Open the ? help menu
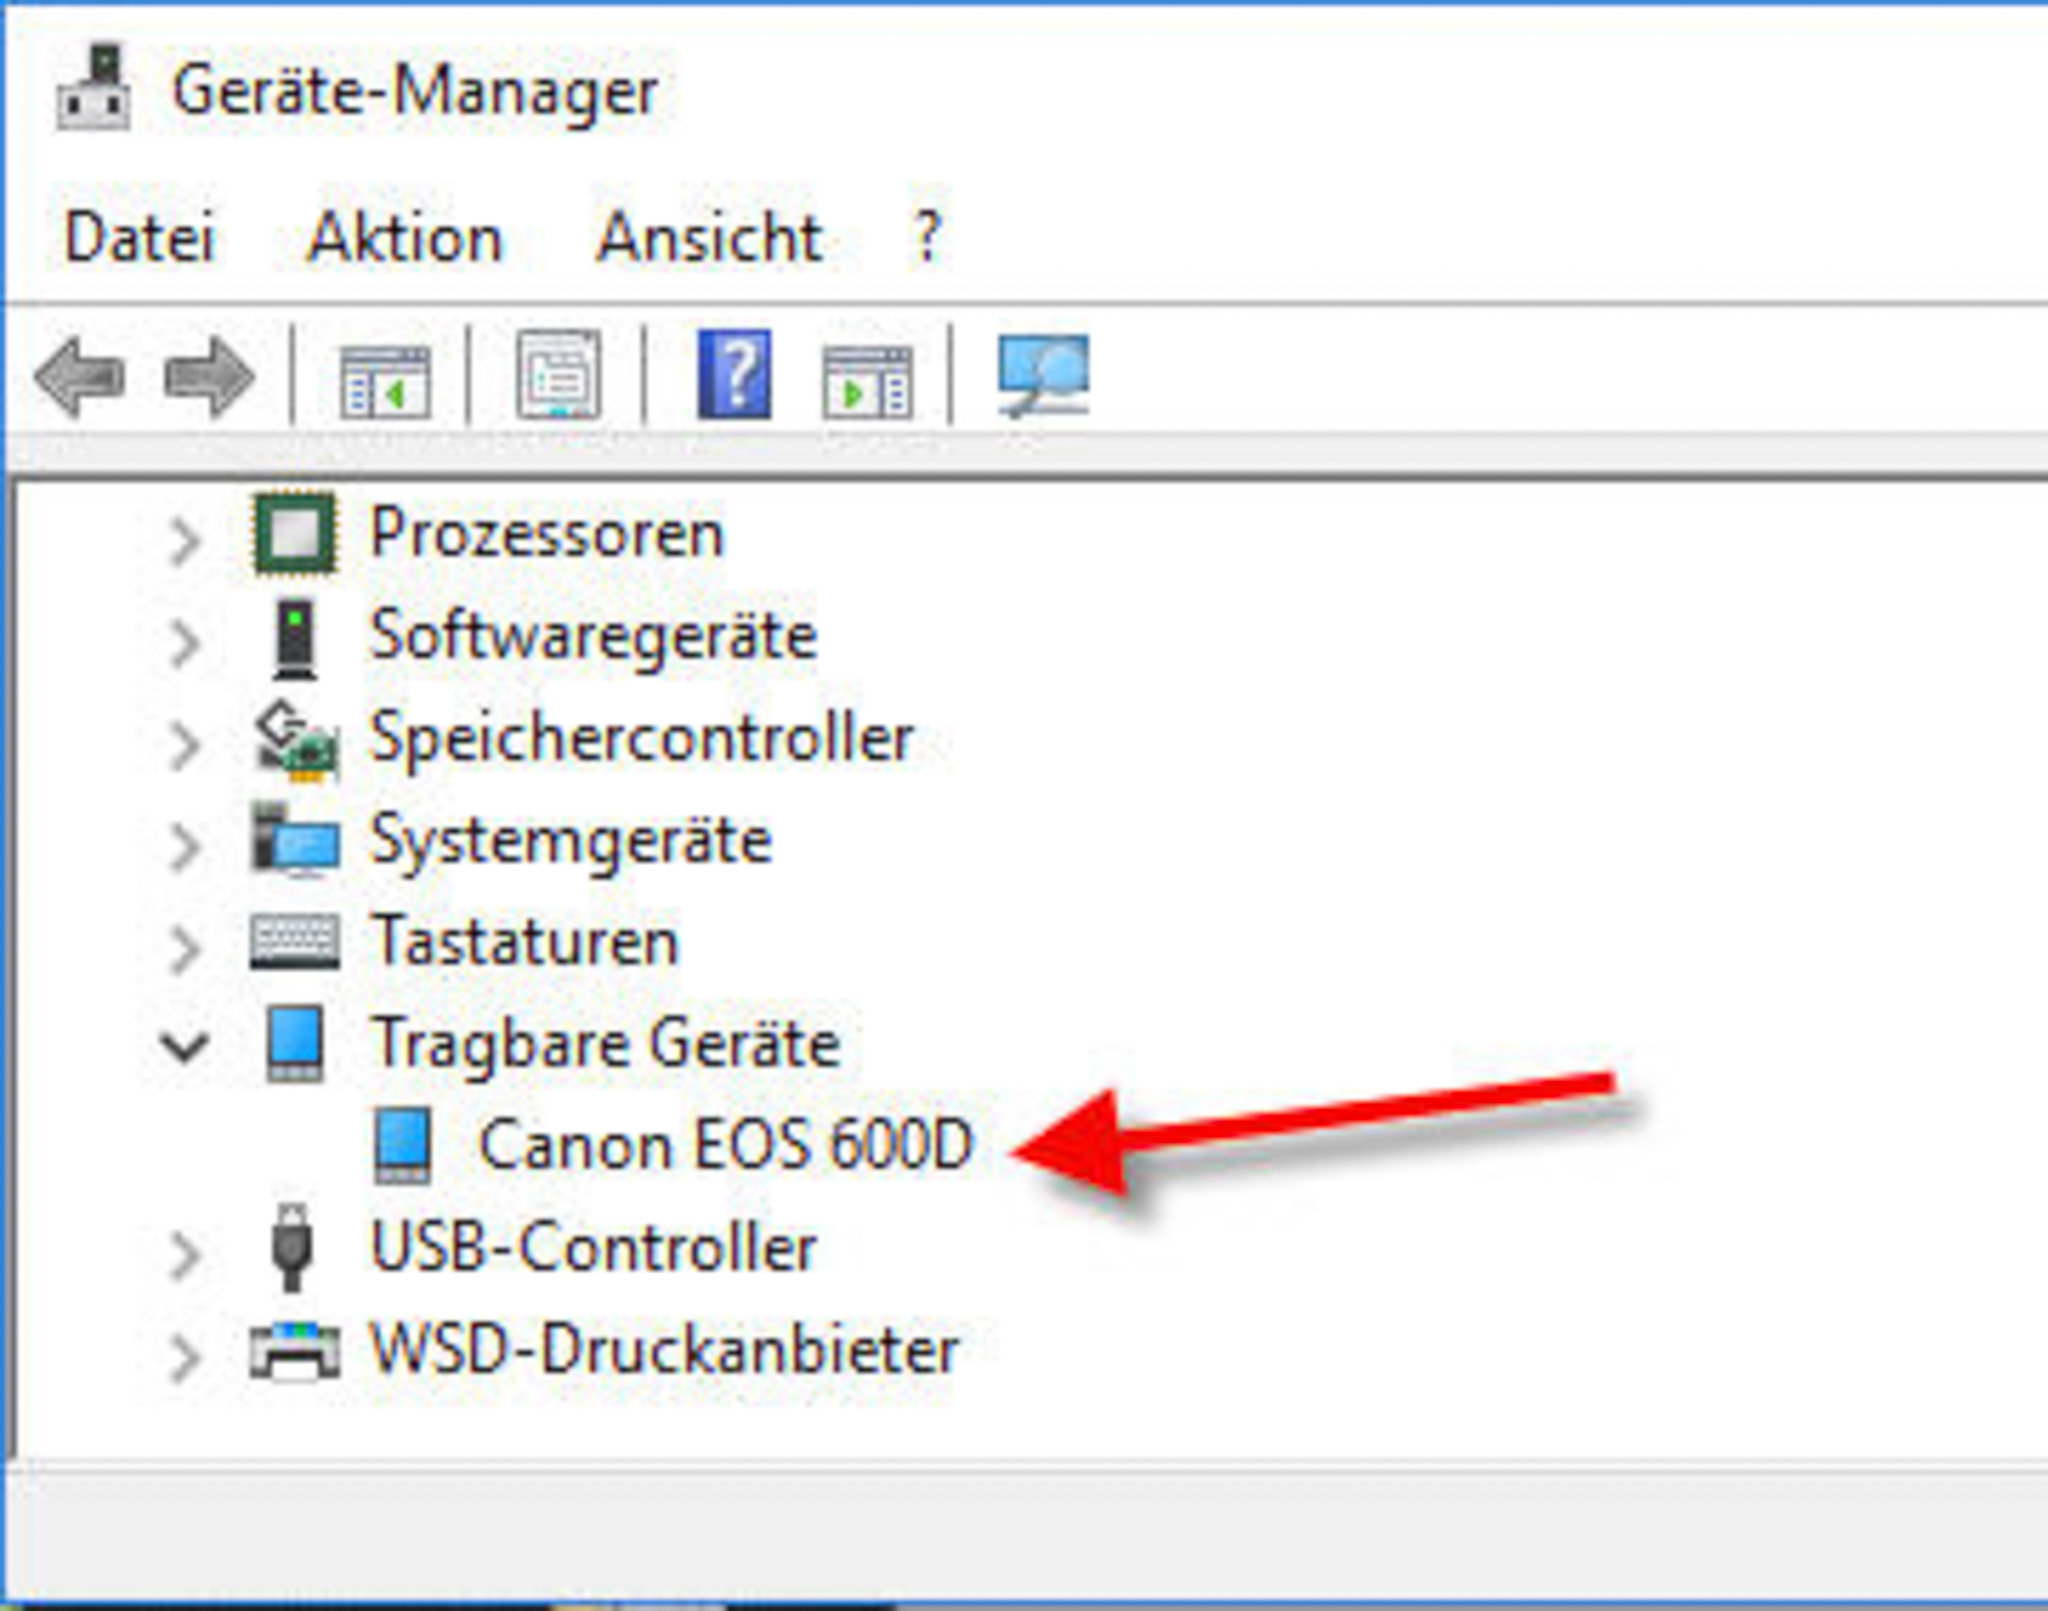The height and width of the screenshot is (1611, 2048). point(927,238)
